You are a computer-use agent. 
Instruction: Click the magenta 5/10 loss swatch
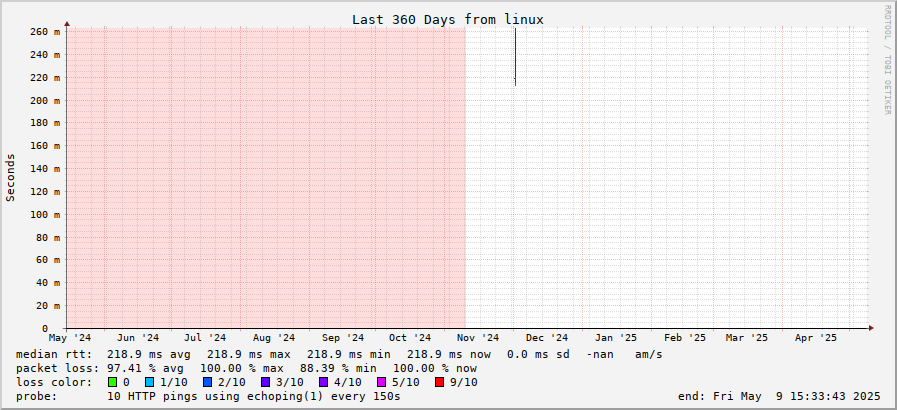pos(382,382)
